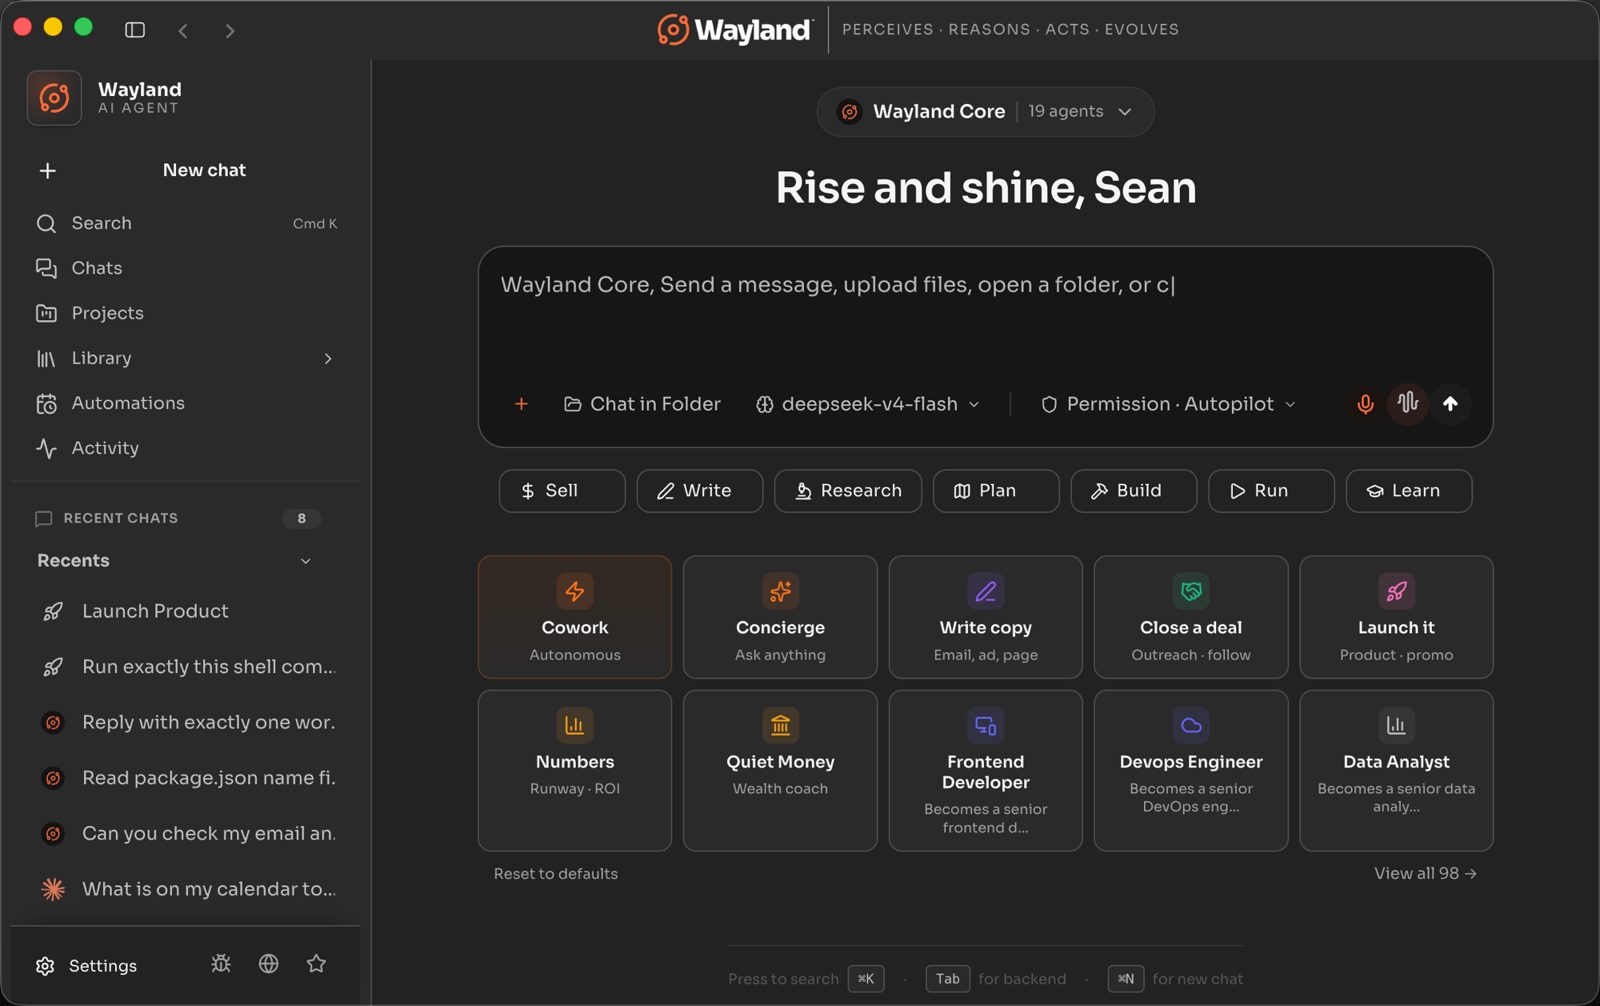Expand the Library submenu chevron
The width and height of the screenshot is (1600, 1006).
328,358
